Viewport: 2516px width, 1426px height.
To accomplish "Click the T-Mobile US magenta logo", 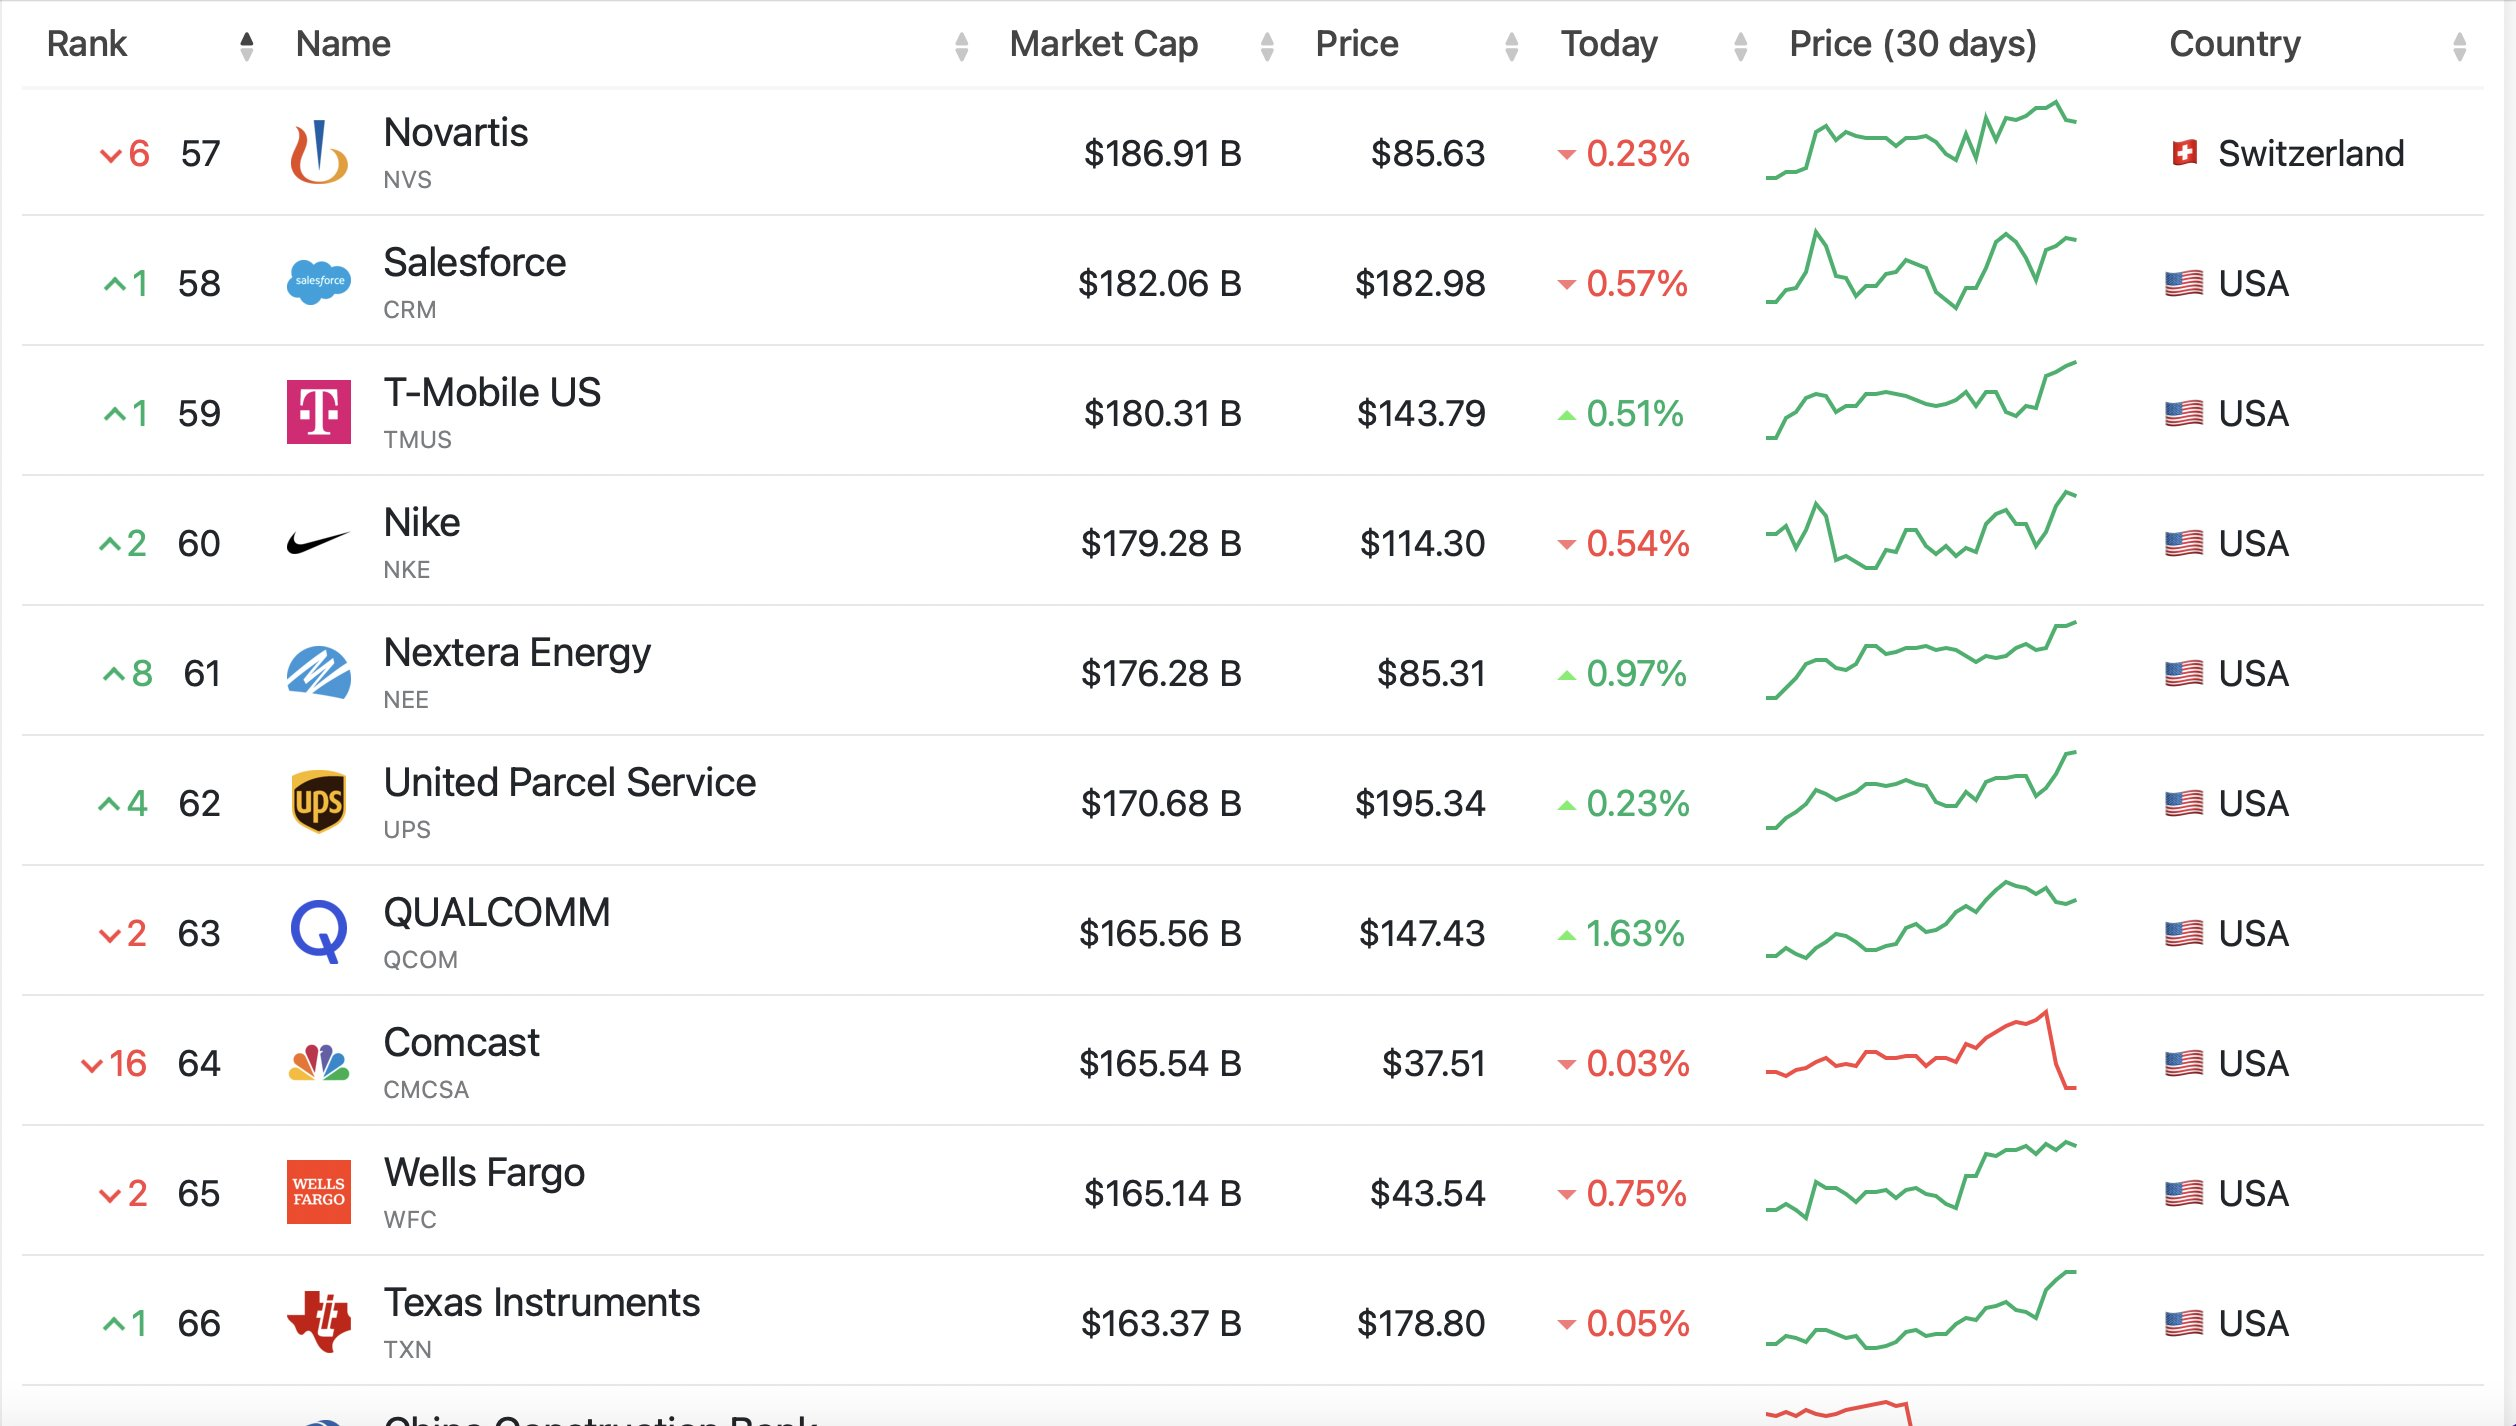I will point(319,412).
